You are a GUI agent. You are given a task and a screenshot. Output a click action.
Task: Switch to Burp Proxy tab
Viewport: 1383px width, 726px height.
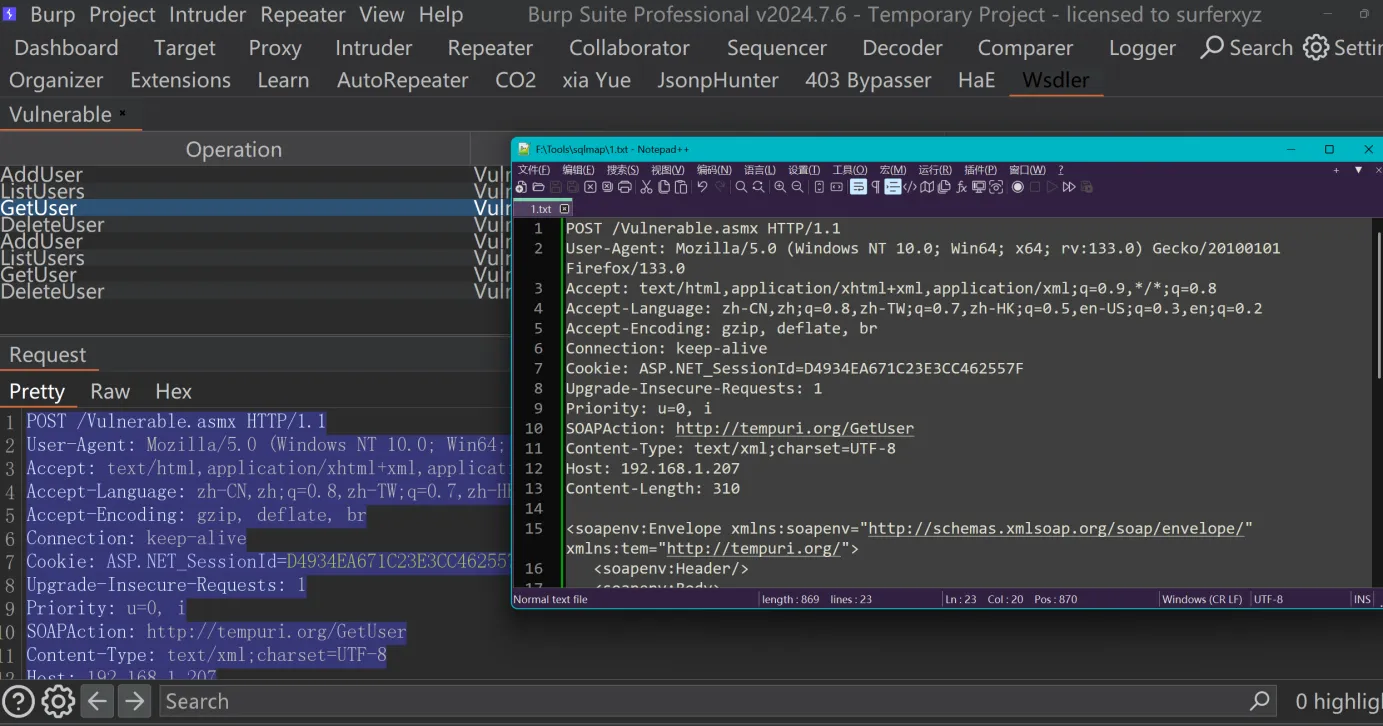(x=274, y=48)
